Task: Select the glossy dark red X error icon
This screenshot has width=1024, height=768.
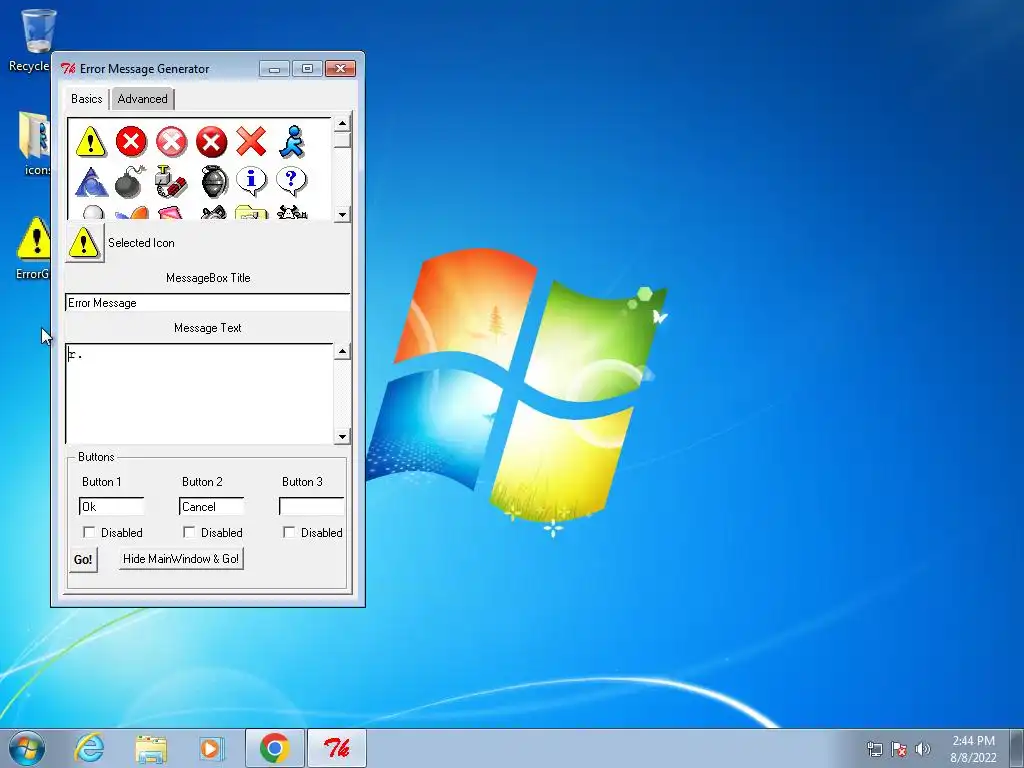Action: coord(212,142)
